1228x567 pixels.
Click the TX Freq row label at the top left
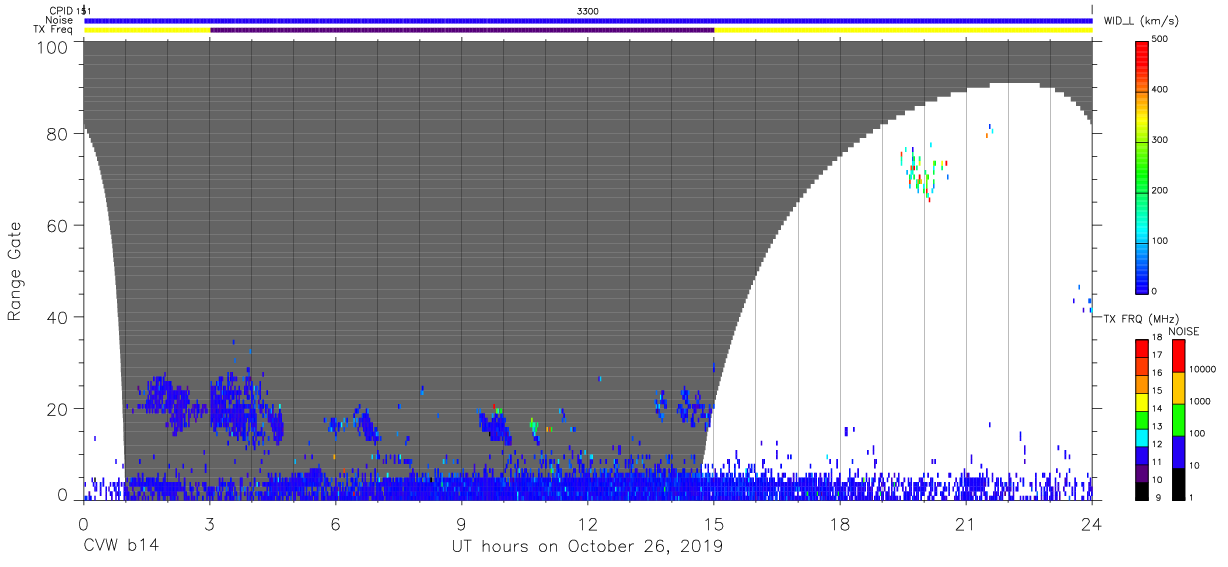coord(53,30)
